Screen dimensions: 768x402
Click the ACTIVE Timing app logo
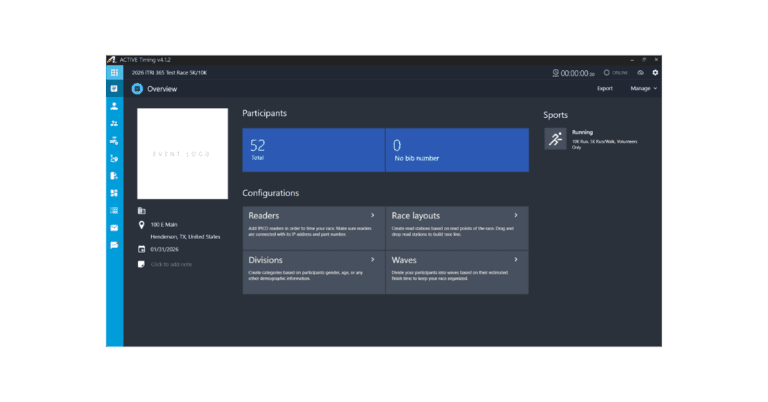(x=112, y=60)
